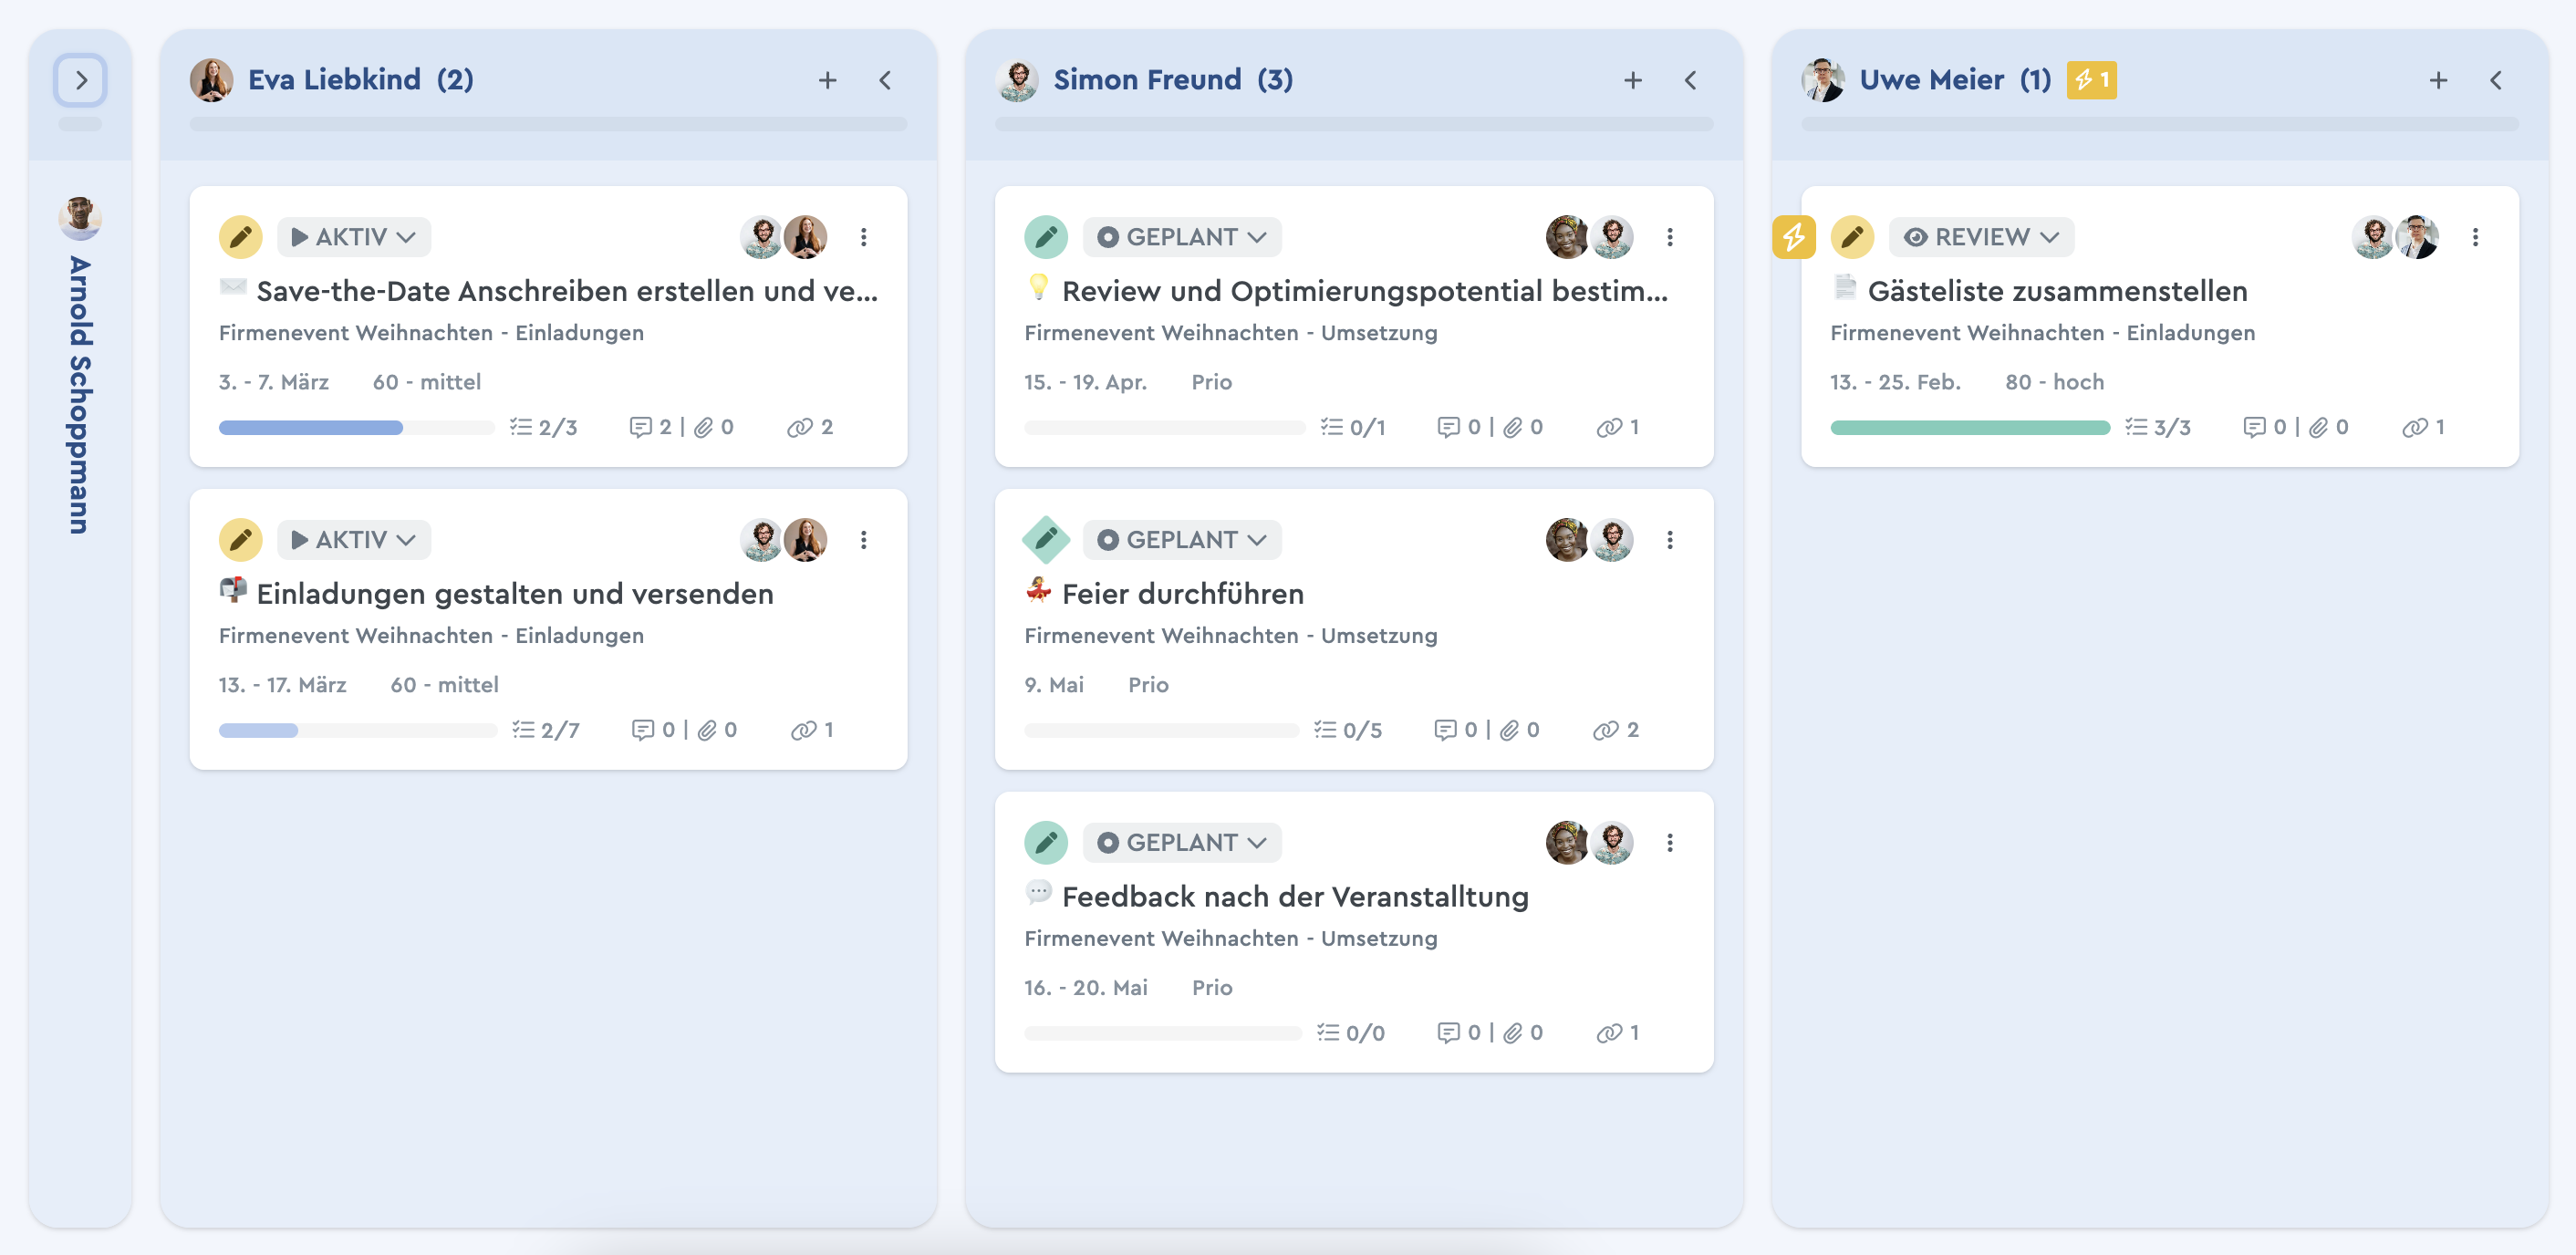Click assignee avatars on Gästeliste card
The height and width of the screenshot is (1255, 2576).
tap(2395, 237)
